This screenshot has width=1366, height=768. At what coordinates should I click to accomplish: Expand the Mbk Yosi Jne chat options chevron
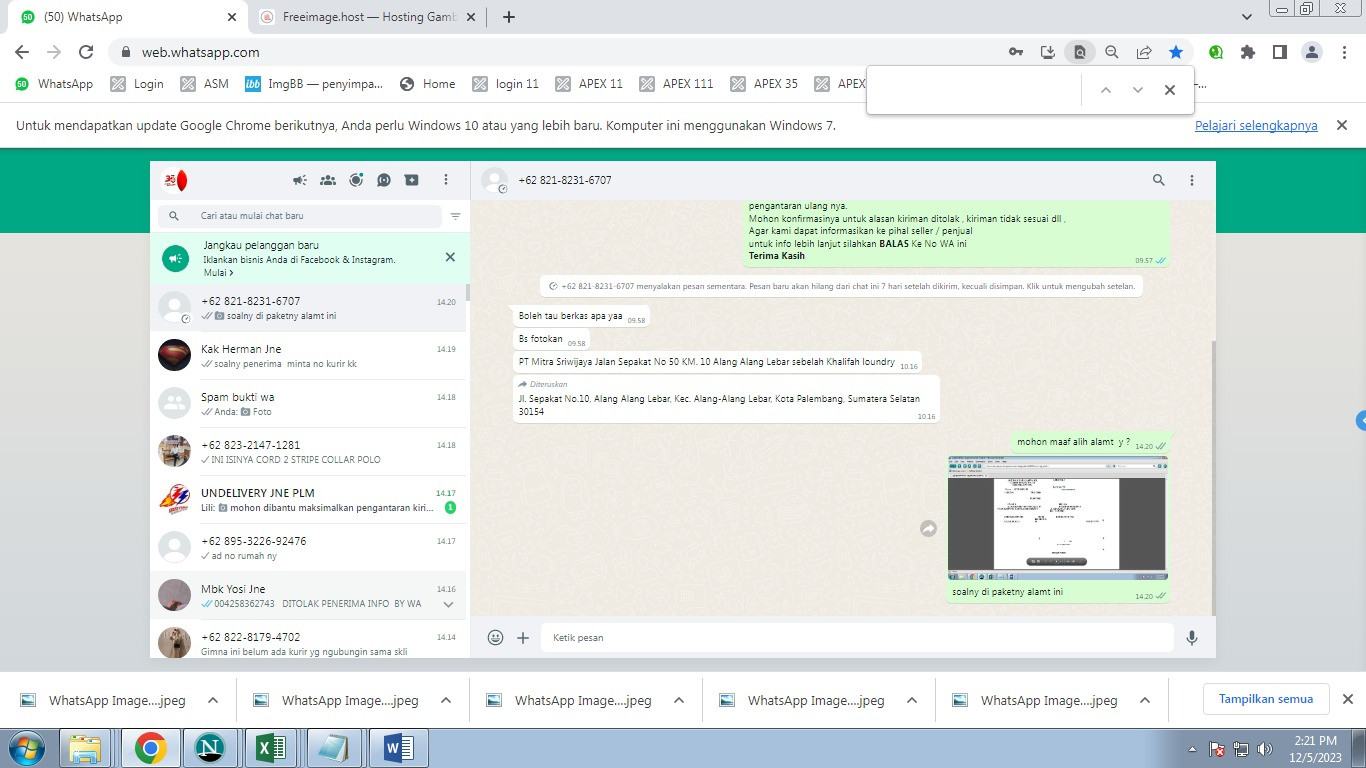[x=448, y=604]
